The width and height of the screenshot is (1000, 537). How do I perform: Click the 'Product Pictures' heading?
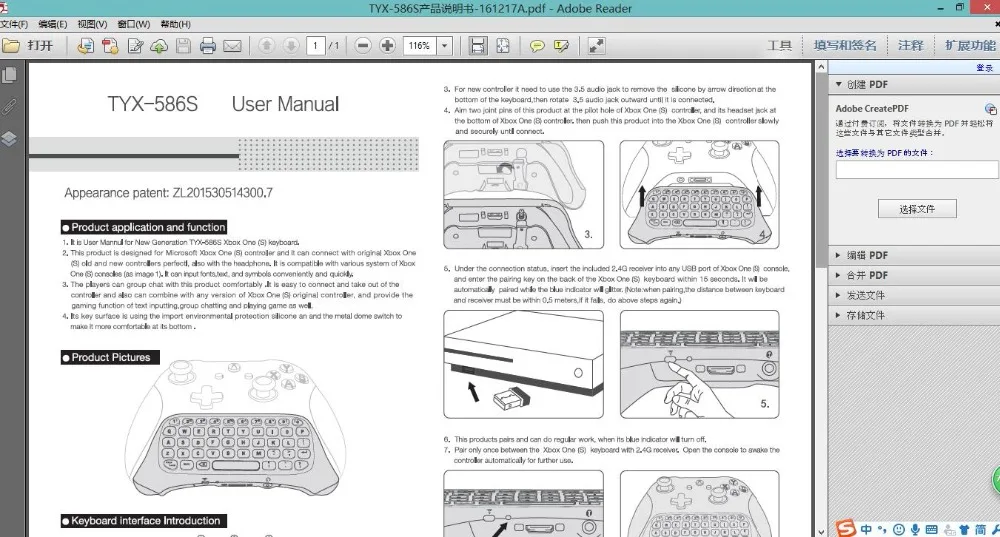coord(110,358)
